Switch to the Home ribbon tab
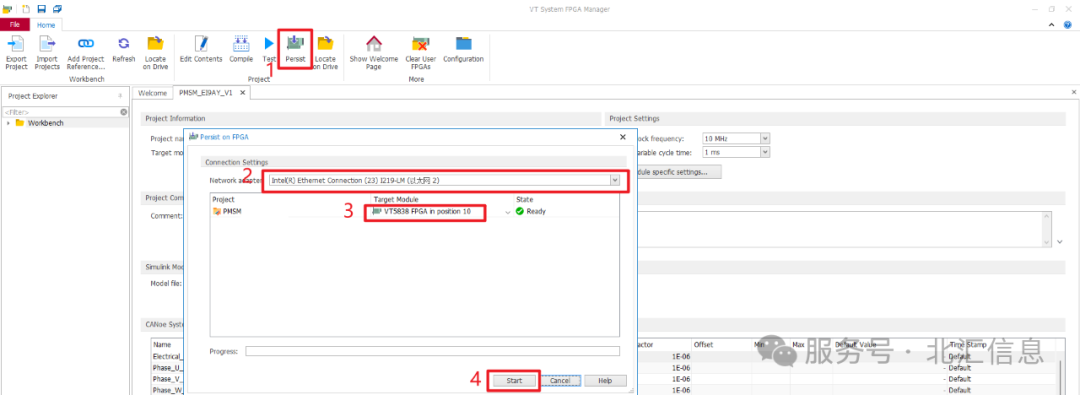The image size is (1080, 395). tap(46, 25)
